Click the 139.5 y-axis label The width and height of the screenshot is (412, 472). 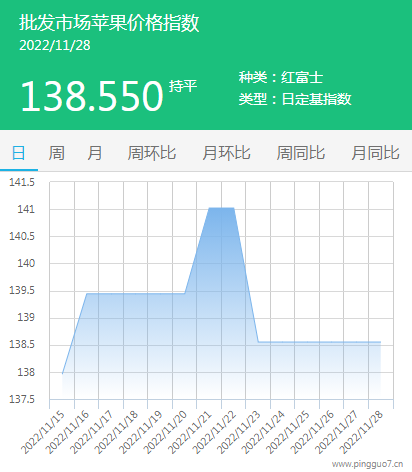(22, 290)
